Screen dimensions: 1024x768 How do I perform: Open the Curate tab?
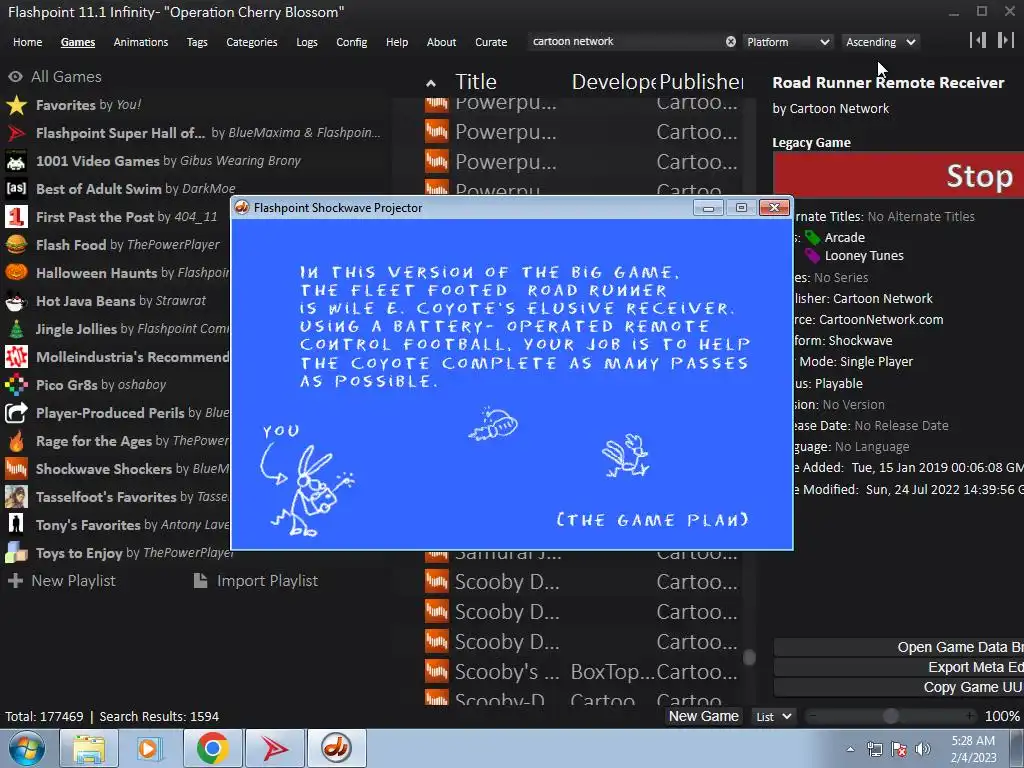[x=491, y=42]
